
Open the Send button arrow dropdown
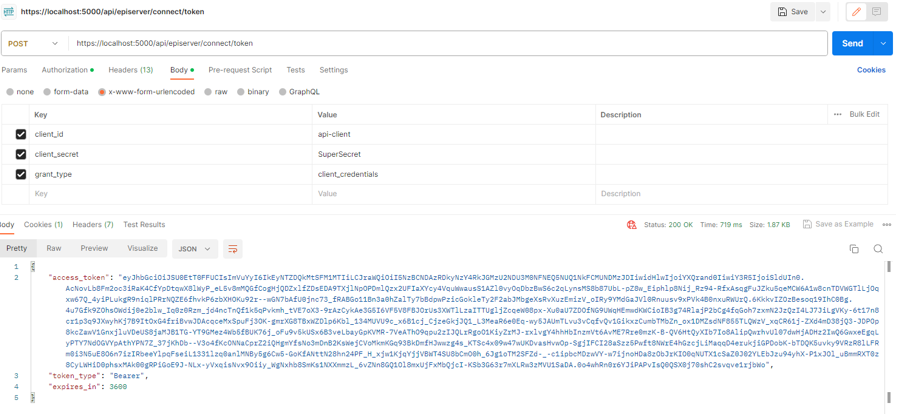pos(884,44)
